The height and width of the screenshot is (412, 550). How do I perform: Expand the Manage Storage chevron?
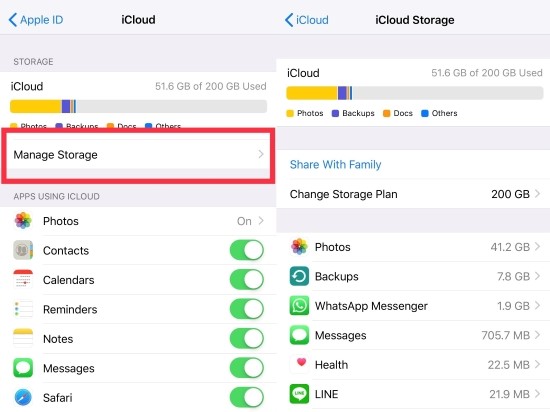(261, 154)
